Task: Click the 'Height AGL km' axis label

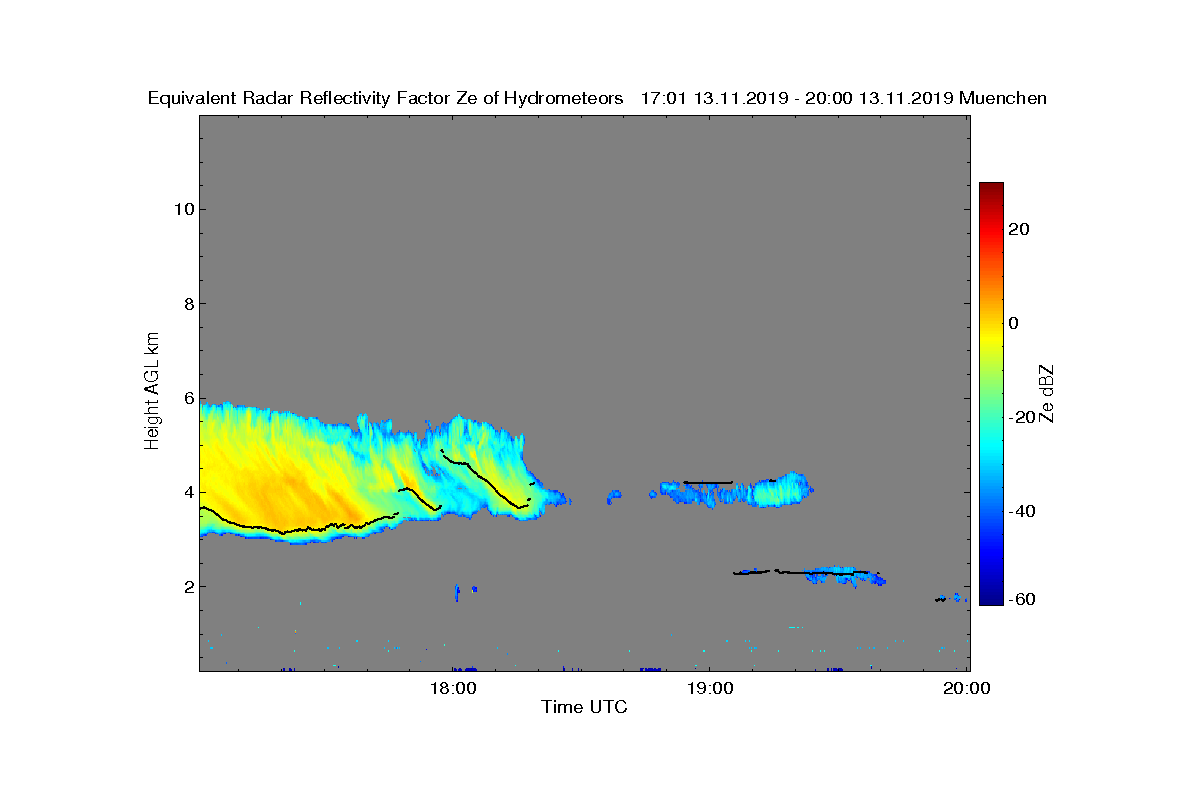Action: point(152,392)
